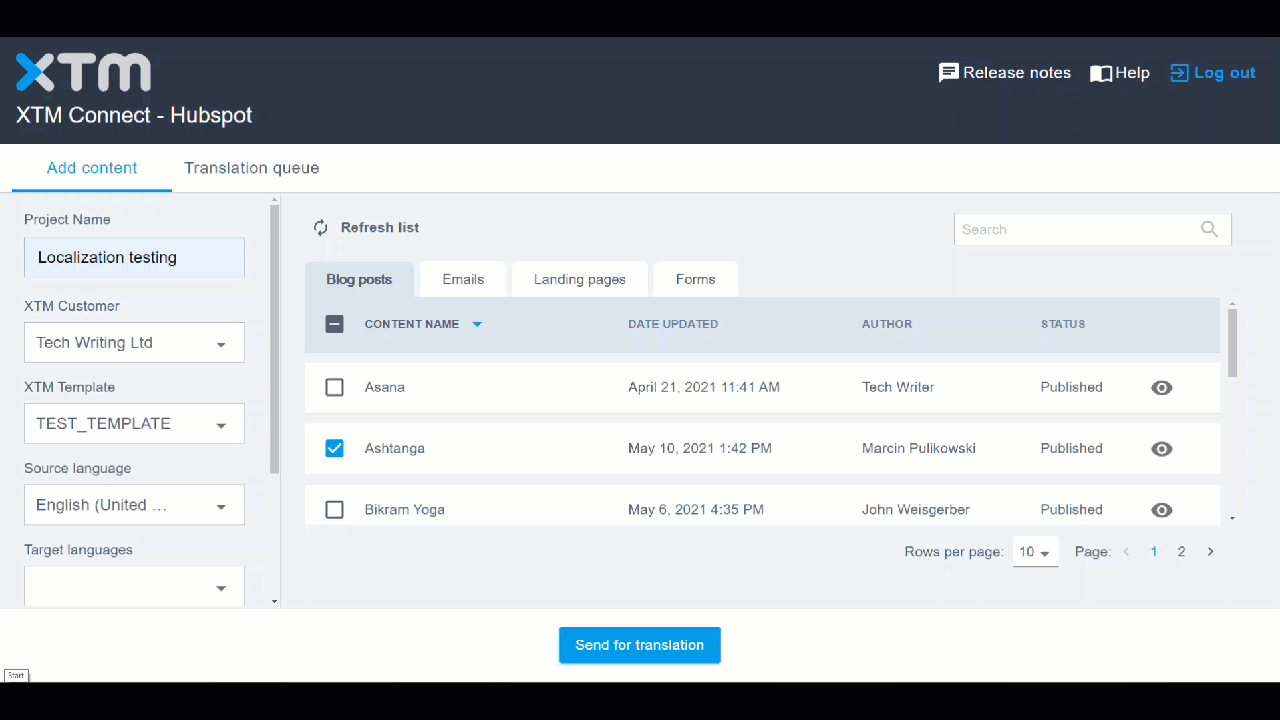Preview the Ashtanga post with eye icon
The height and width of the screenshot is (720, 1280).
(1161, 448)
